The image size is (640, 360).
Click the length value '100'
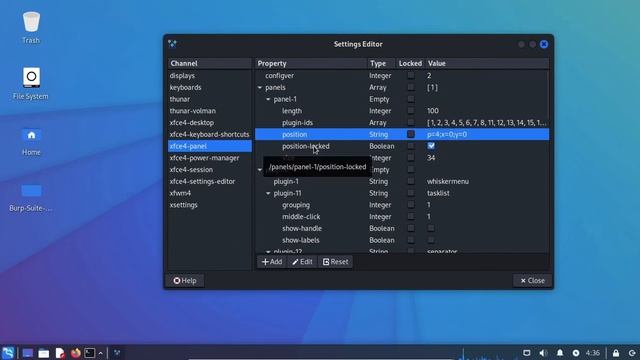[x=433, y=111]
